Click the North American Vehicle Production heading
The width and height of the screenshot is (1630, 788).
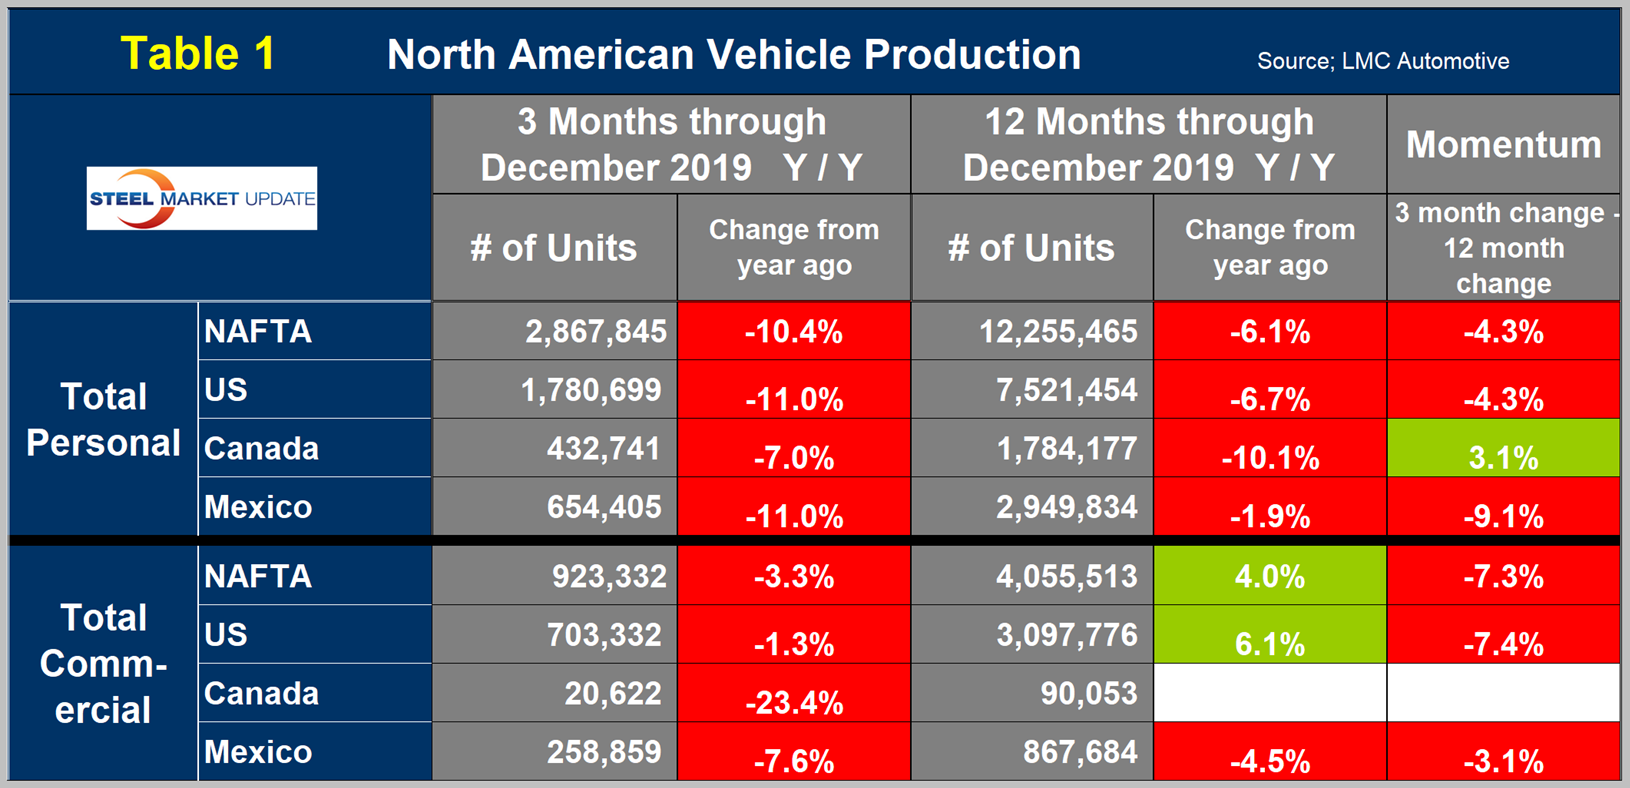(x=733, y=55)
